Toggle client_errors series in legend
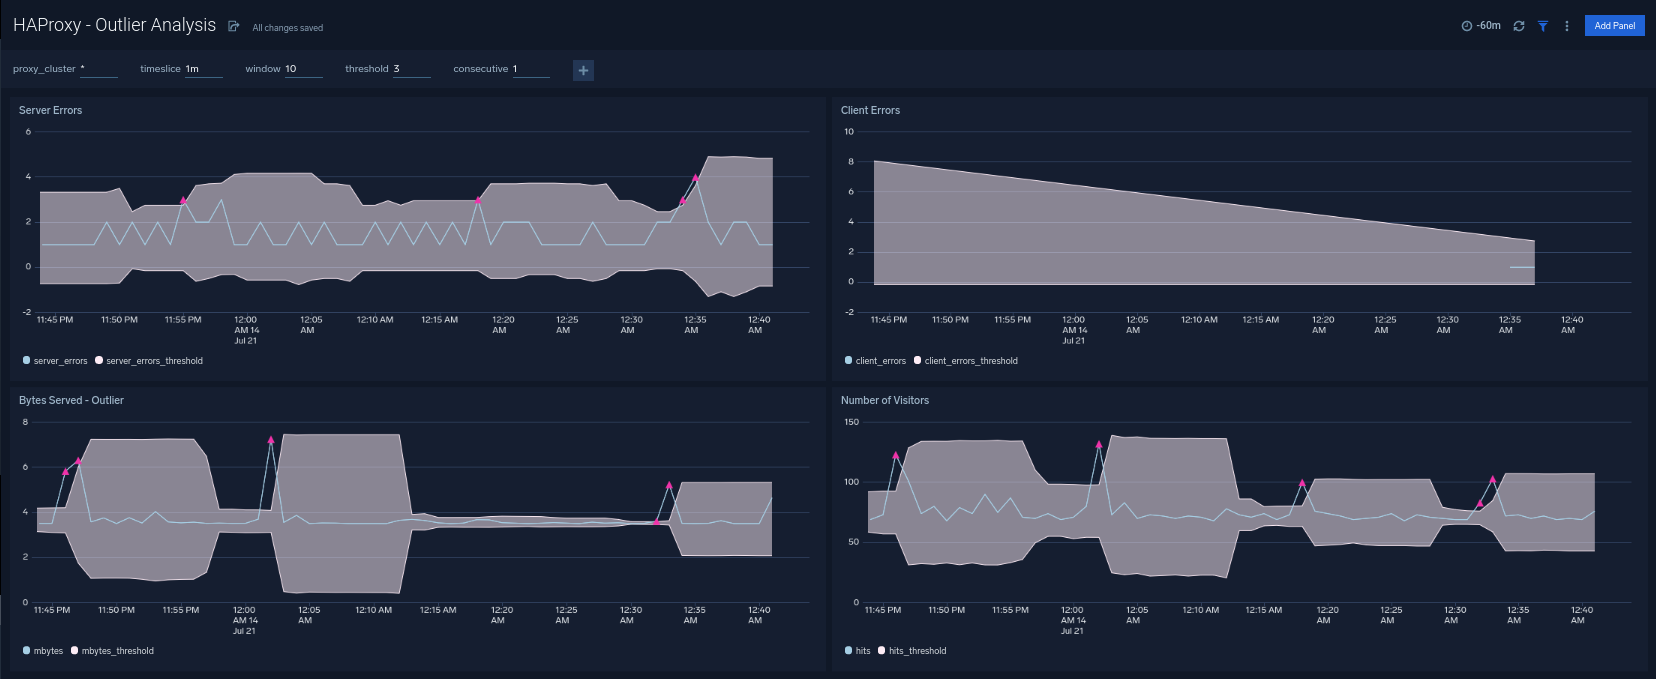This screenshot has height=679, width=1656. 880,361
